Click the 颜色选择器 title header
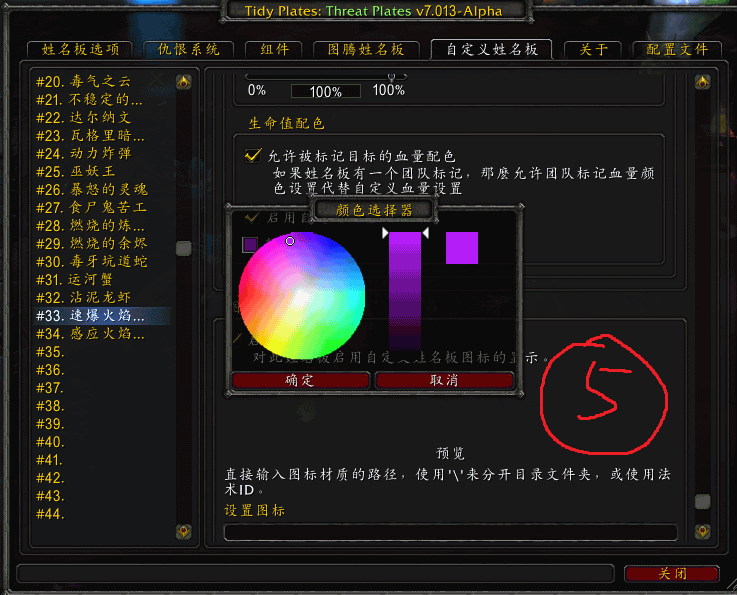Viewport: 737px width, 595px height. pos(374,210)
